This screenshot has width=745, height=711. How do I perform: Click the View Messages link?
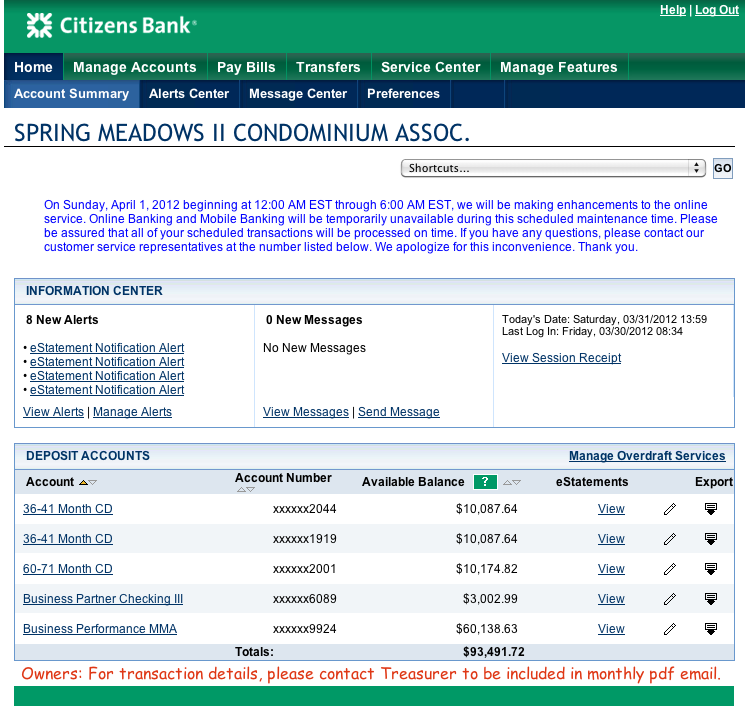pyautogui.click(x=306, y=412)
